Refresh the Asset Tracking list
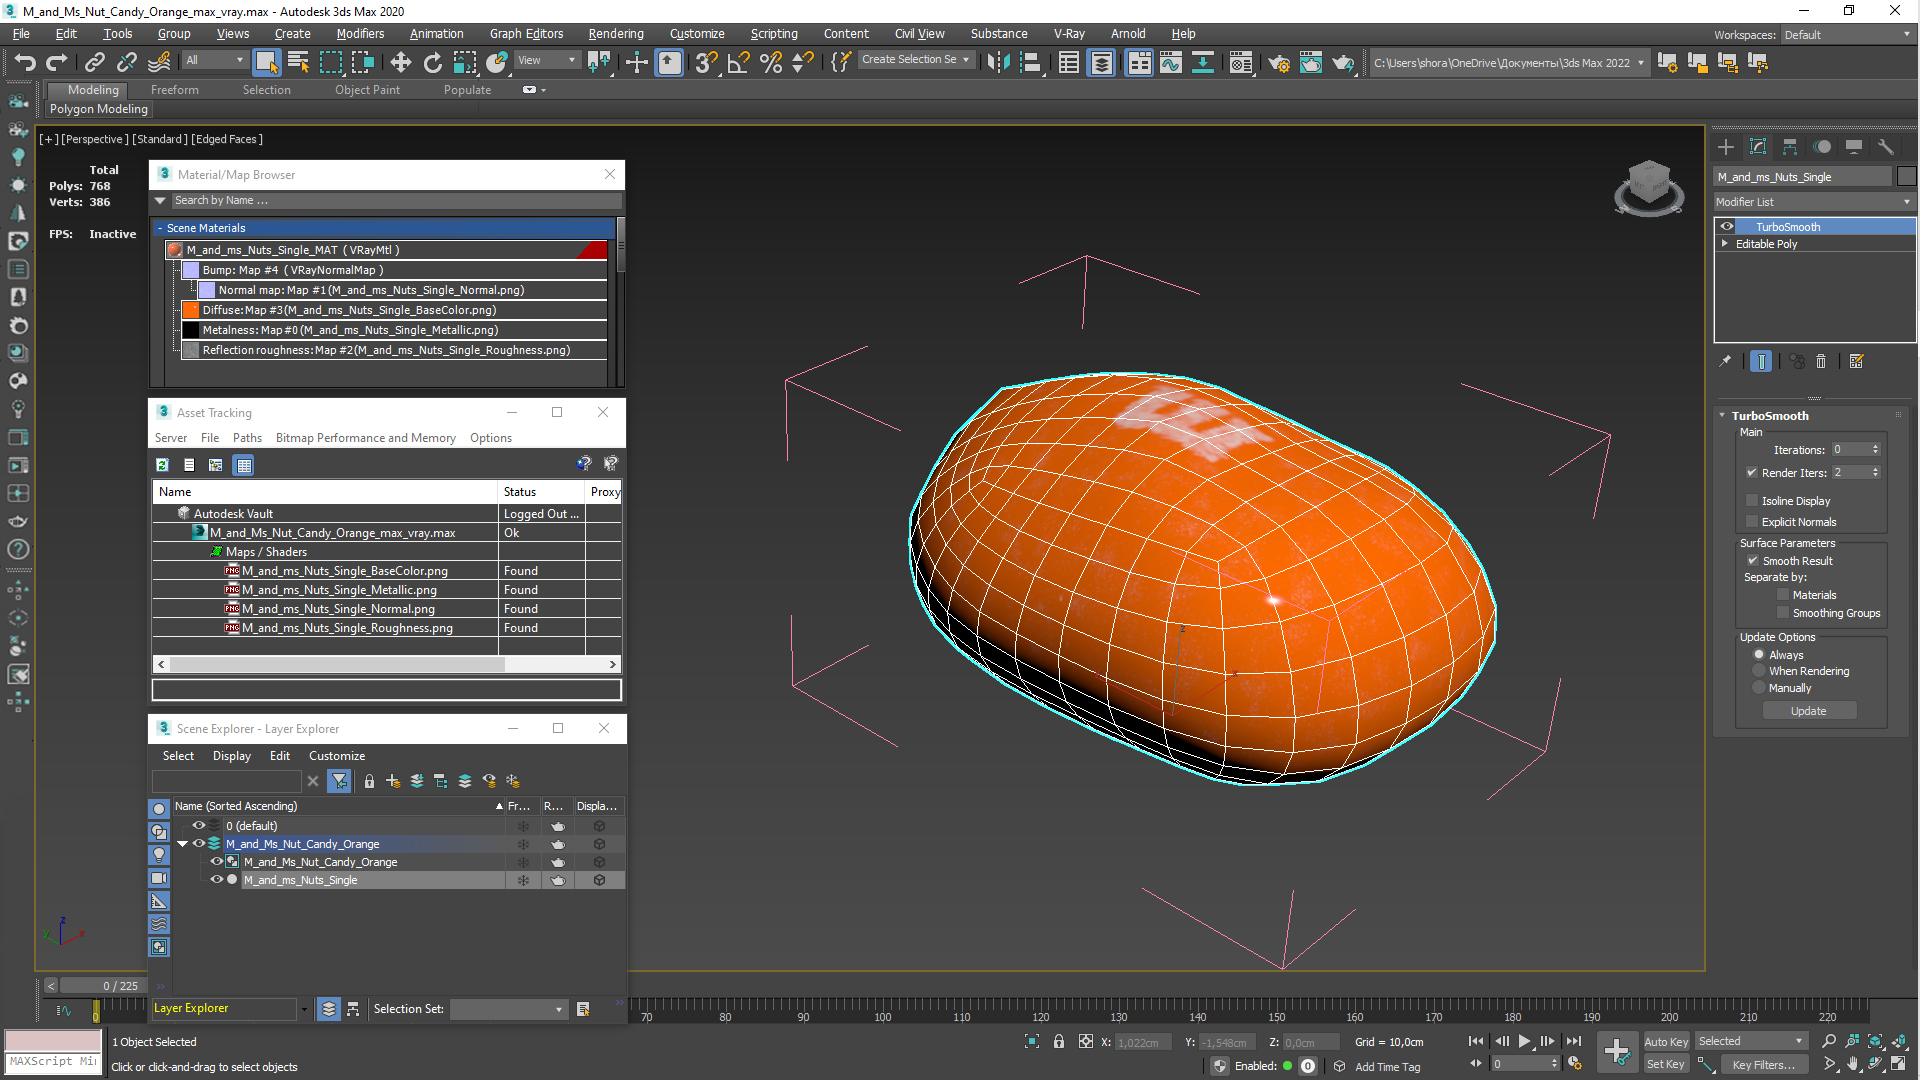1920x1080 pixels. [162, 465]
